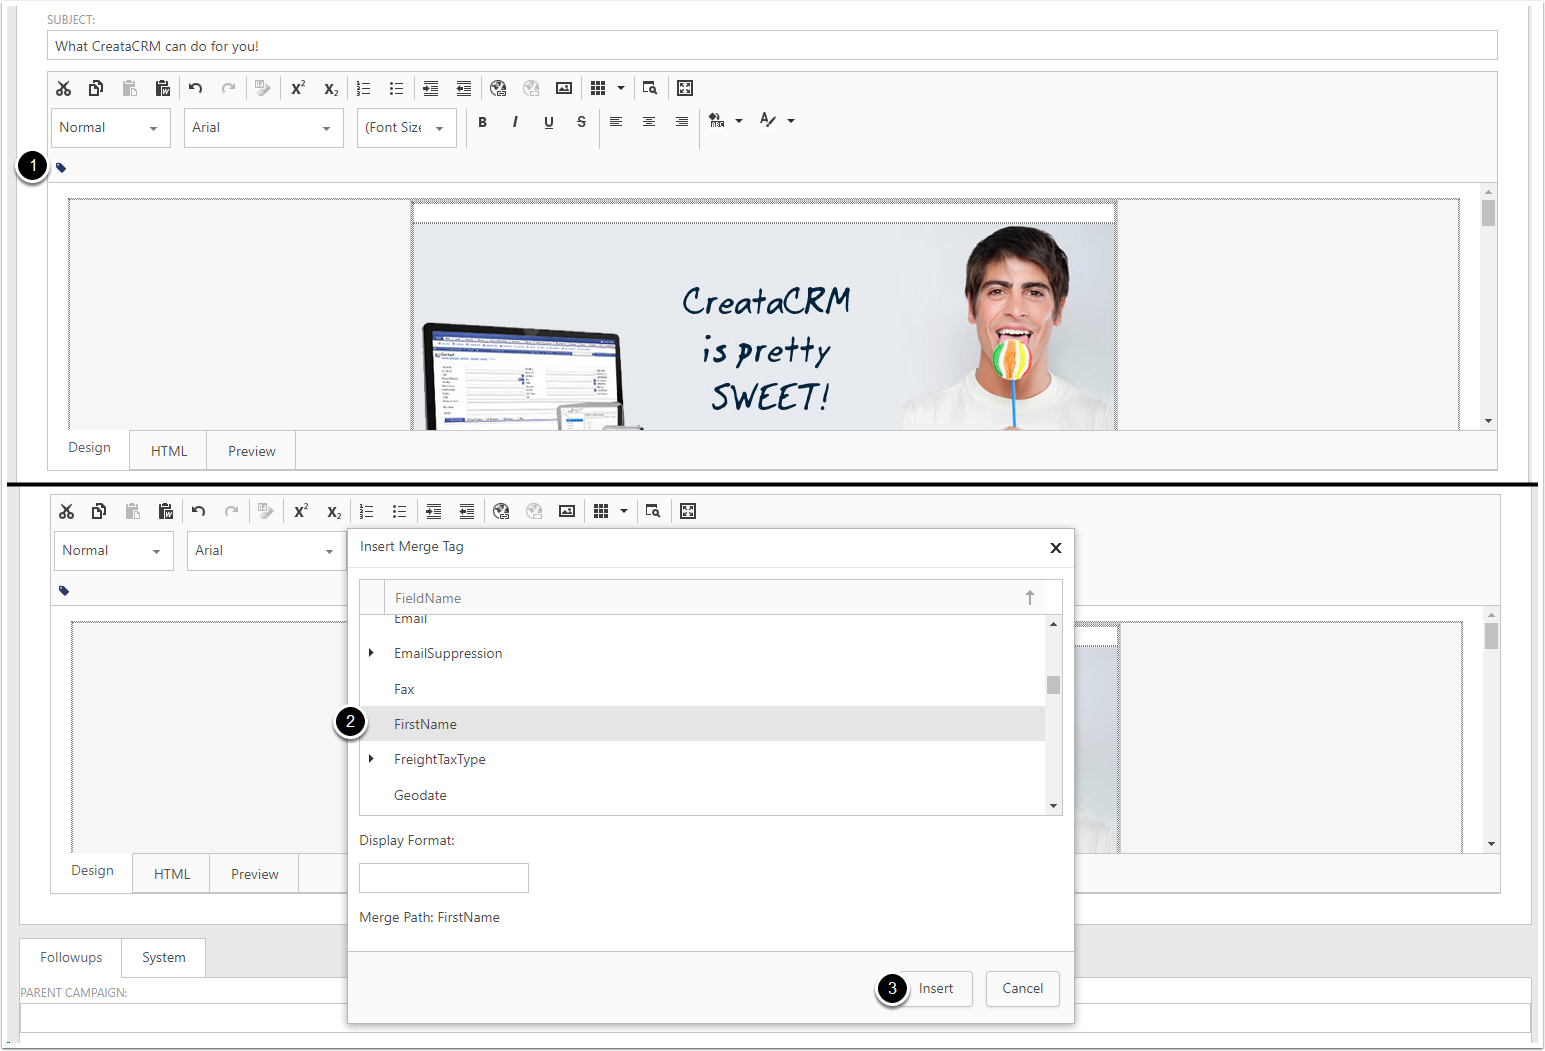This screenshot has width=1545, height=1051.
Task: Click the Parent Campaign input field
Action: pos(775,1017)
